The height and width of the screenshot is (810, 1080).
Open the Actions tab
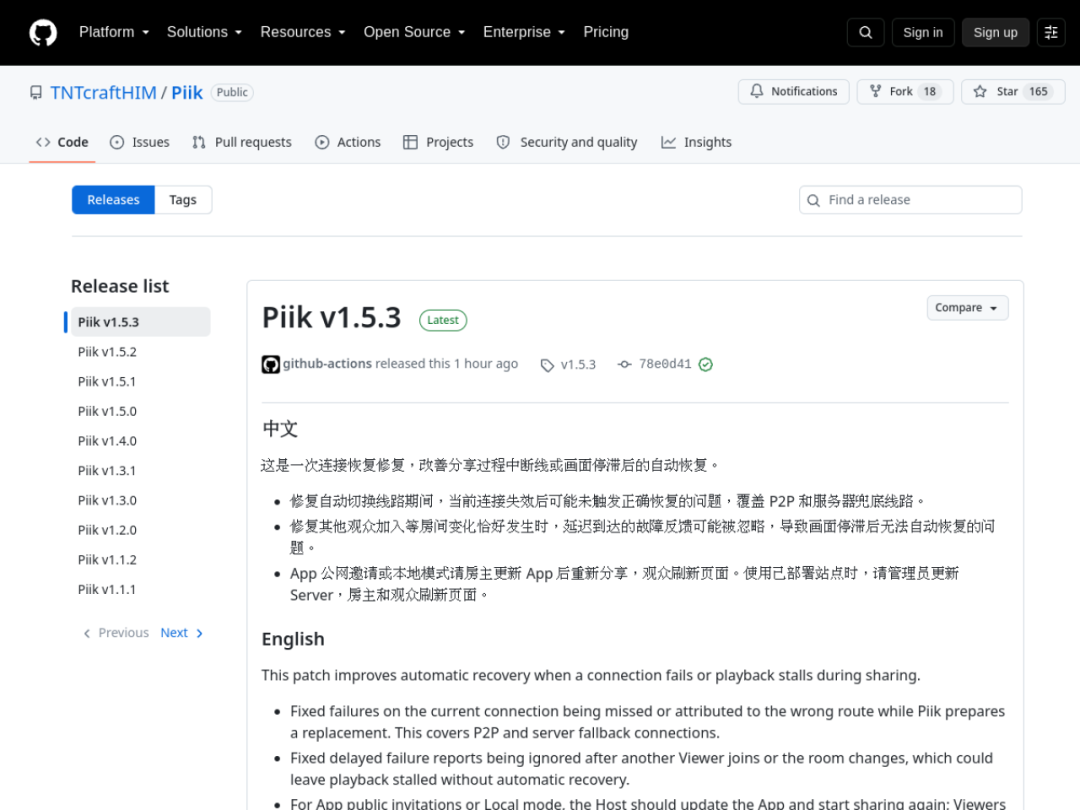click(x=348, y=142)
